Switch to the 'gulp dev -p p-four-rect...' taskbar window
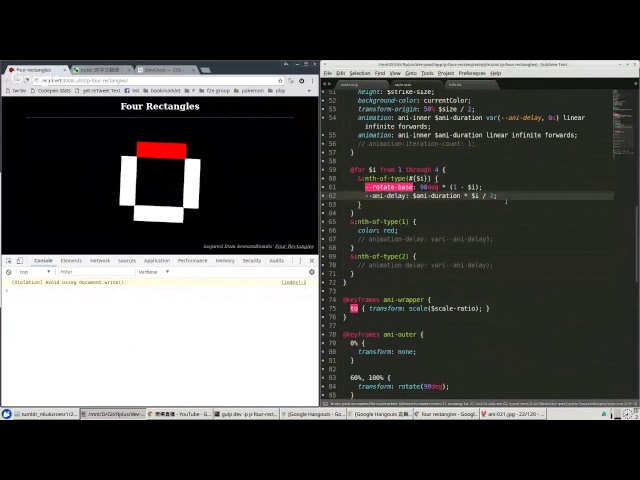The width and height of the screenshot is (640, 480). (246, 414)
